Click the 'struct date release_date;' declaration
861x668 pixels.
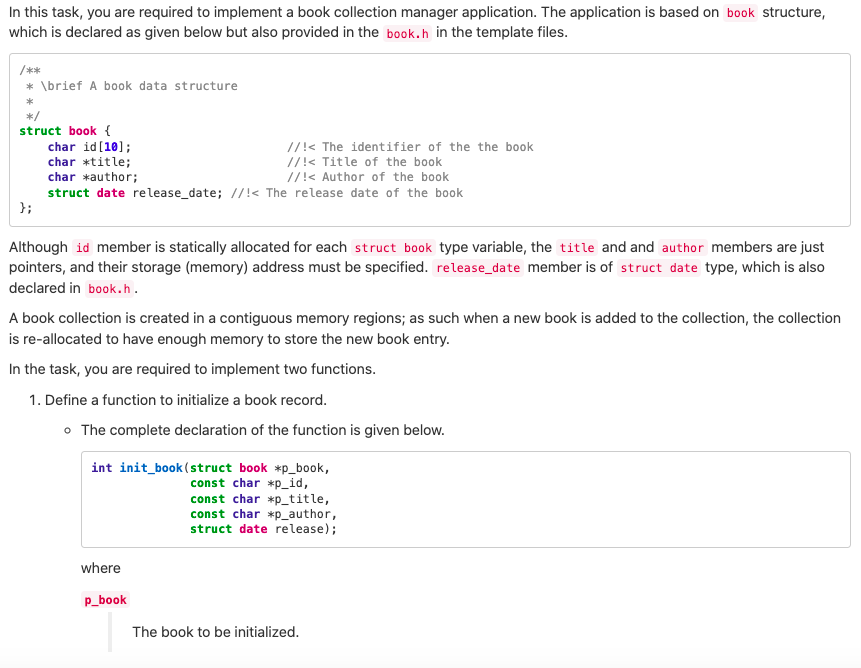135,193
